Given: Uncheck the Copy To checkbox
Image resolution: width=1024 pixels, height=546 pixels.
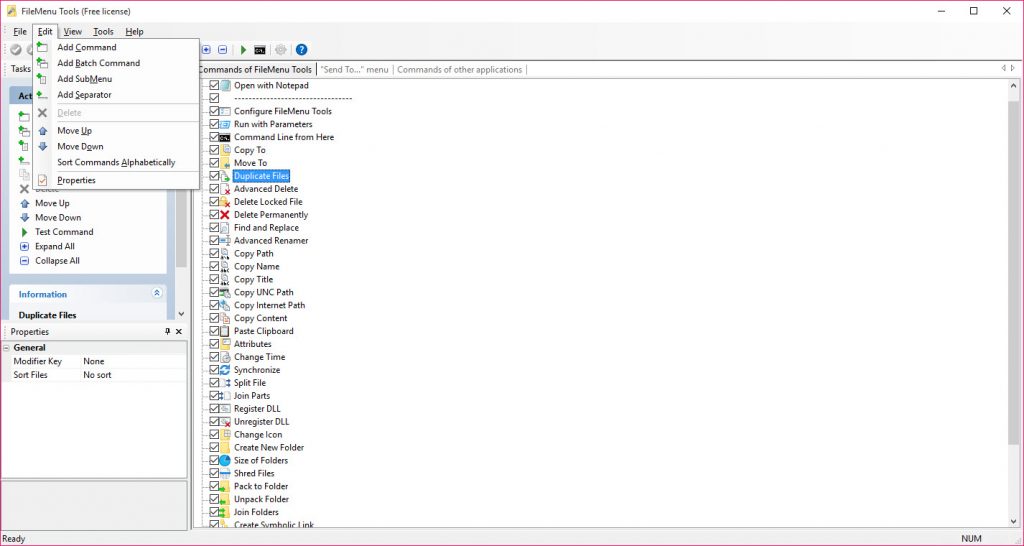Looking at the screenshot, I should 214,150.
